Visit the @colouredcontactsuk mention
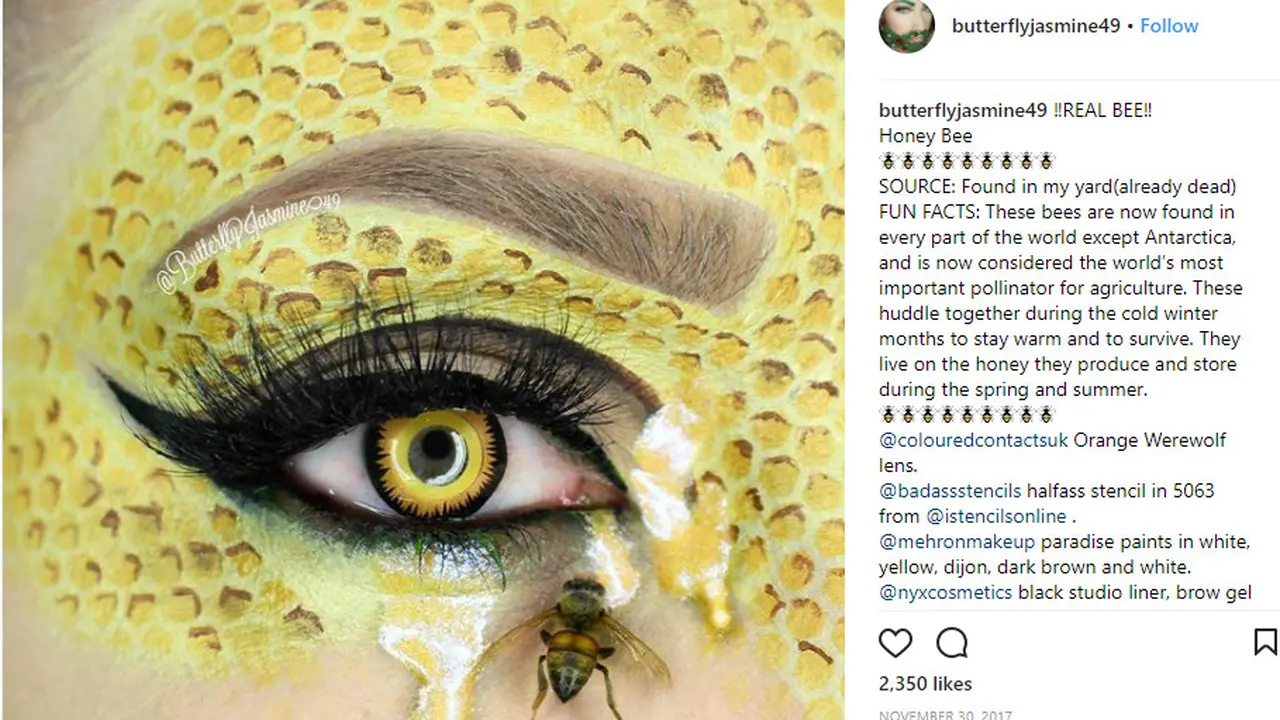The height and width of the screenshot is (720, 1280). coord(974,440)
